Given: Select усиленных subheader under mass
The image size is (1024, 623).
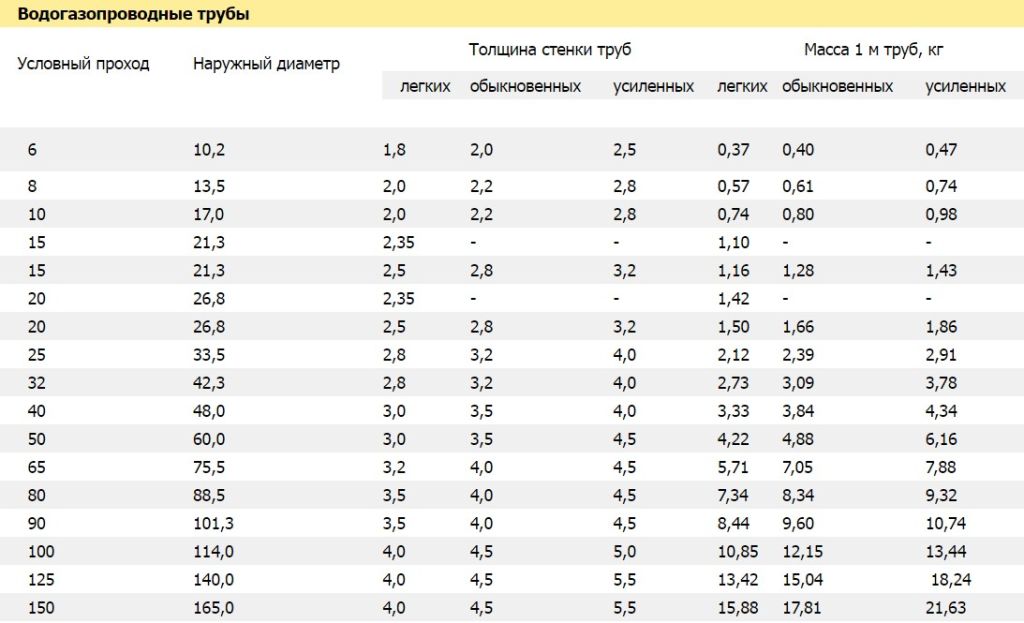Looking at the screenshot, I should pos(965,86).
